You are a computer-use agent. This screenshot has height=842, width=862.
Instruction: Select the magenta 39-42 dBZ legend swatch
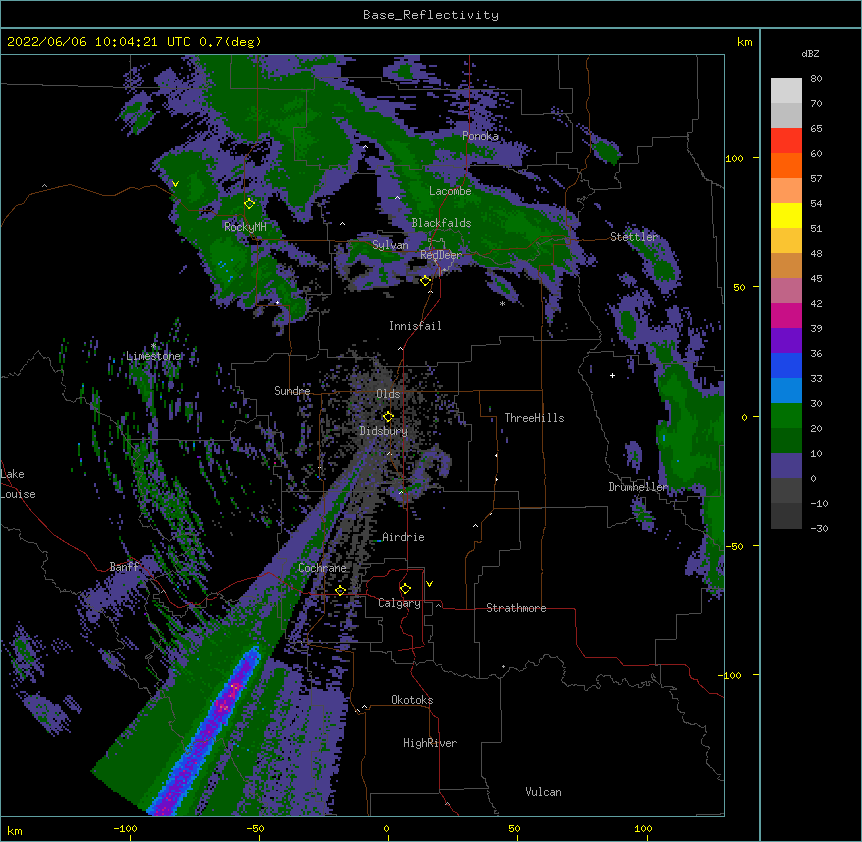coord(786,315)
